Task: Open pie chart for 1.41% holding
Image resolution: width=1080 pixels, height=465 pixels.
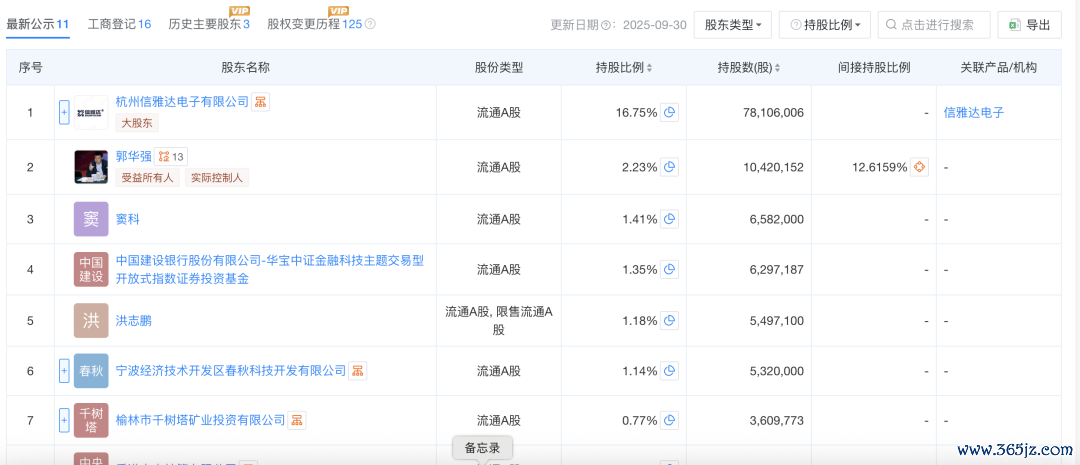Action: point(669,219)
